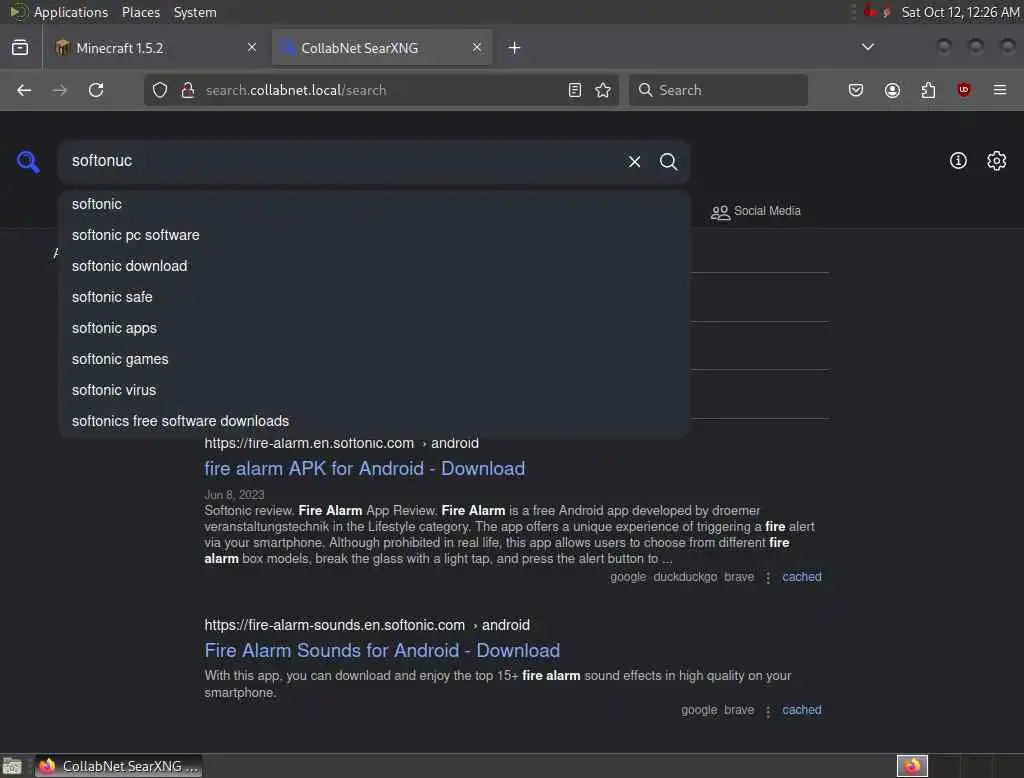This screenshot has width=1024, height=778.
Task: Show desktop icon in bottom panel
Action: tap(12, 766)
